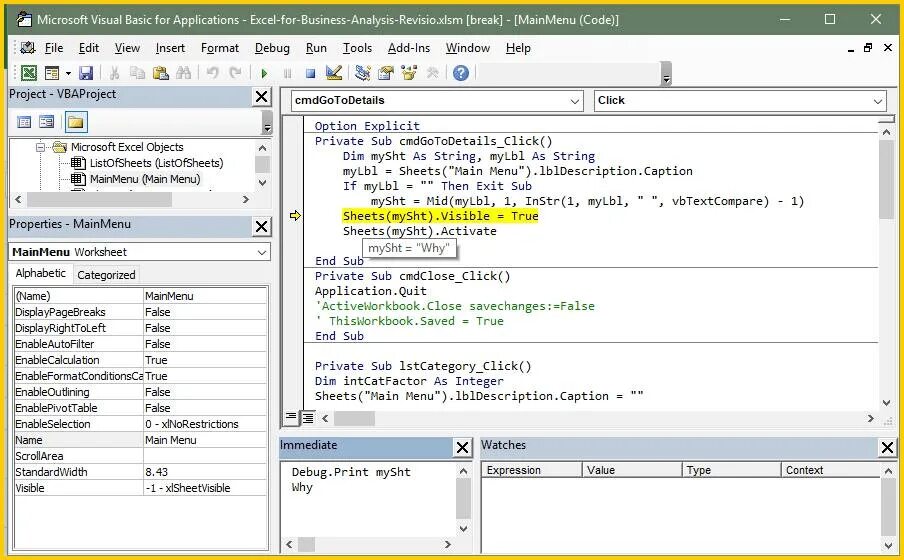
Task: Collapse the Microsoft Excel Objects tree node
Action: 40,147
